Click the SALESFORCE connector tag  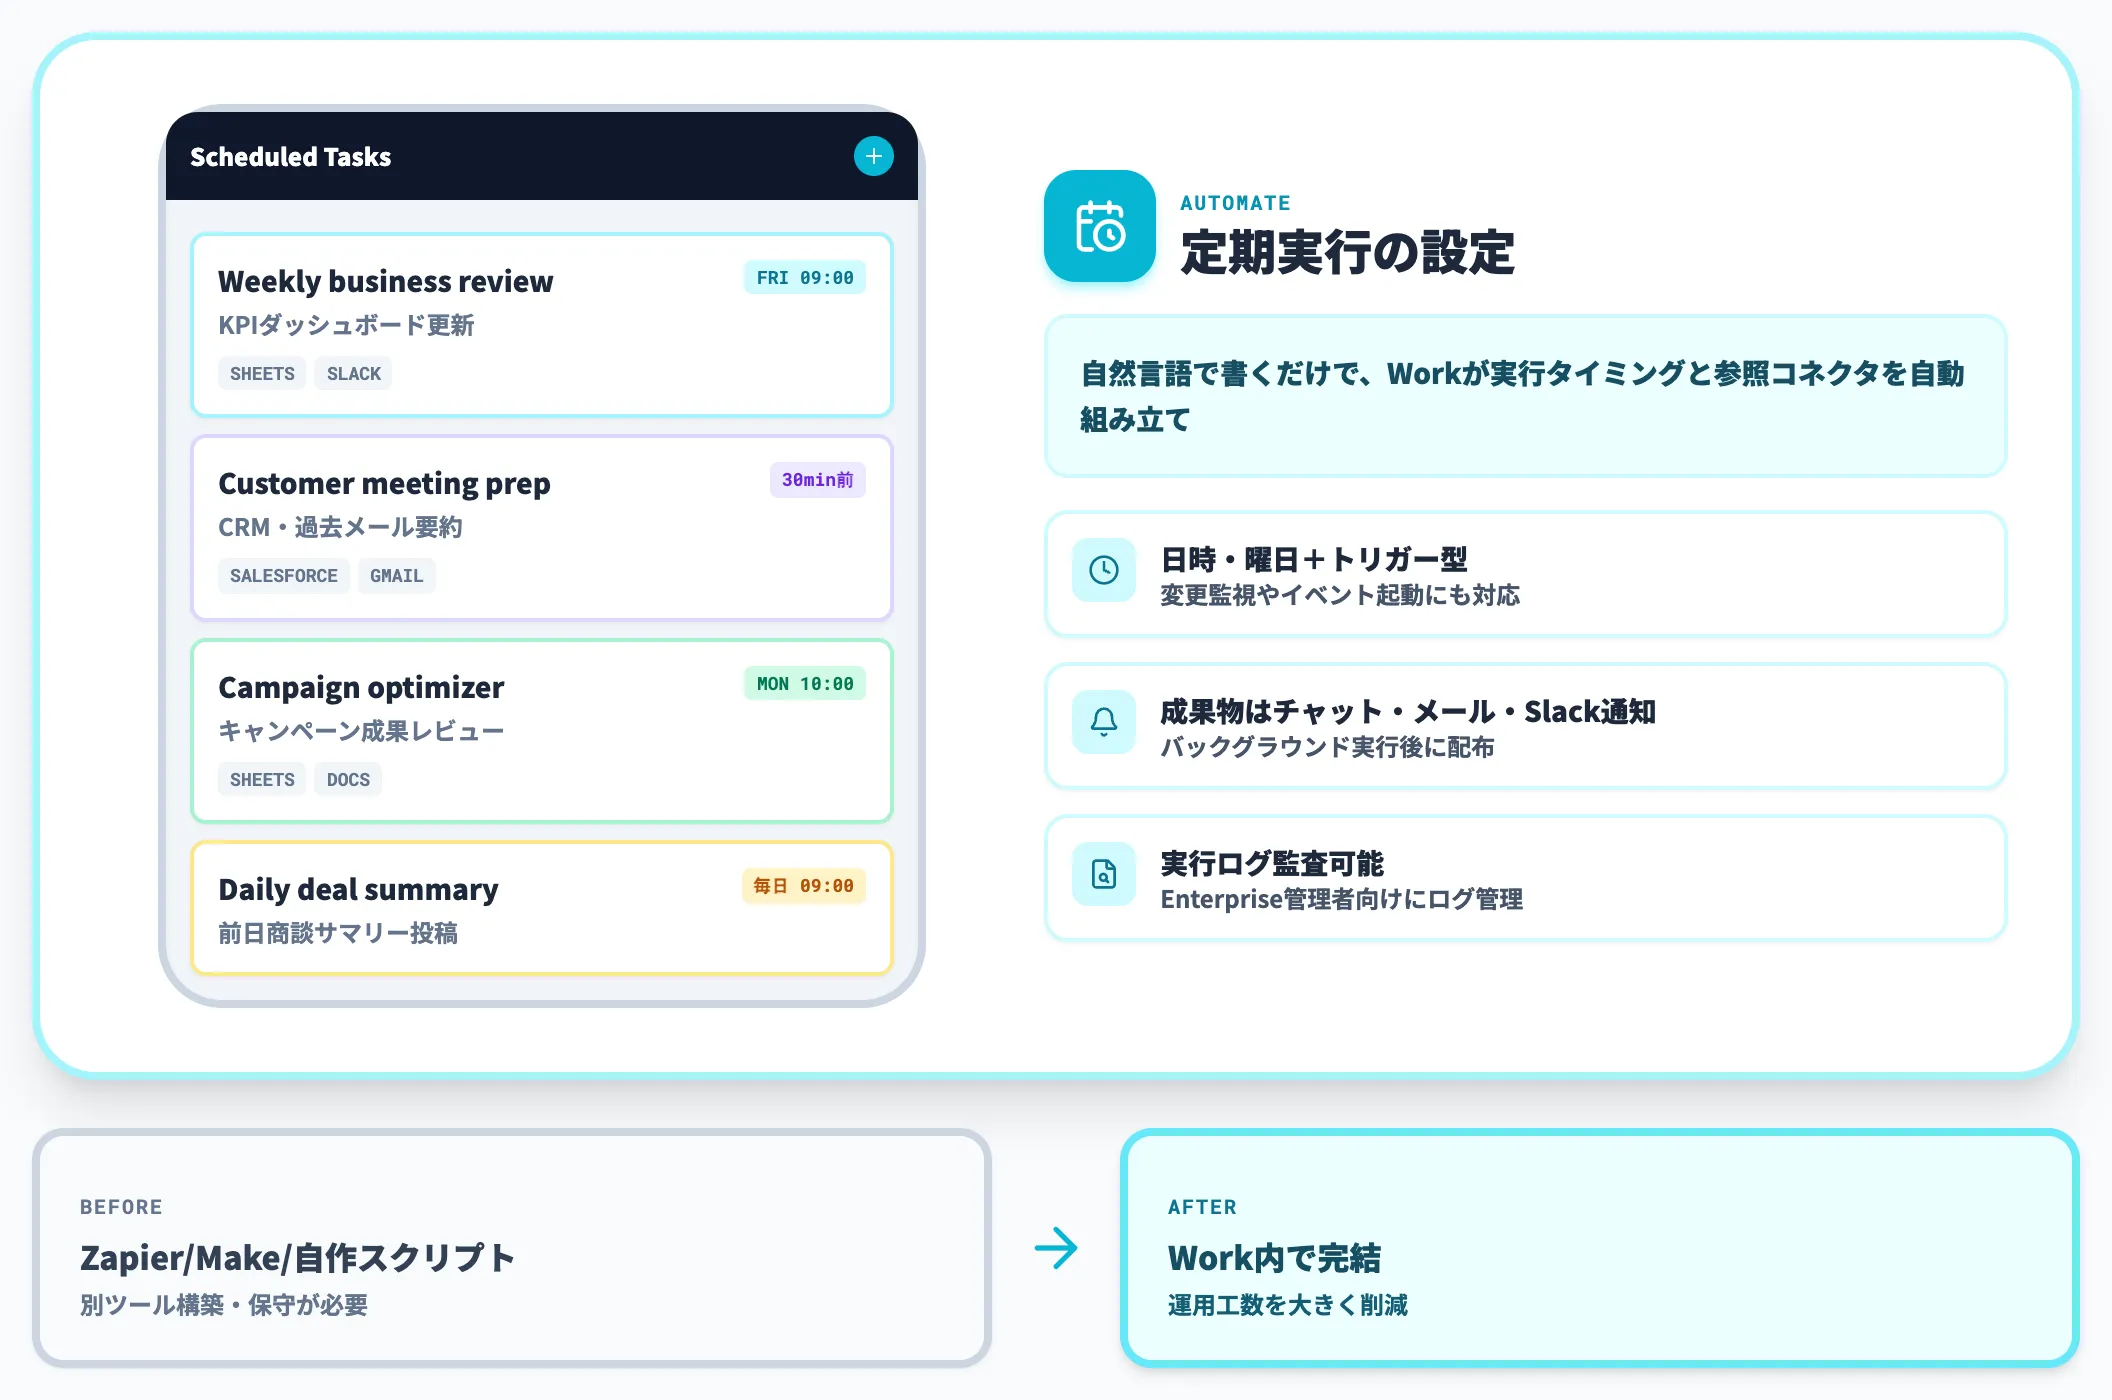[x=284, y=576]
